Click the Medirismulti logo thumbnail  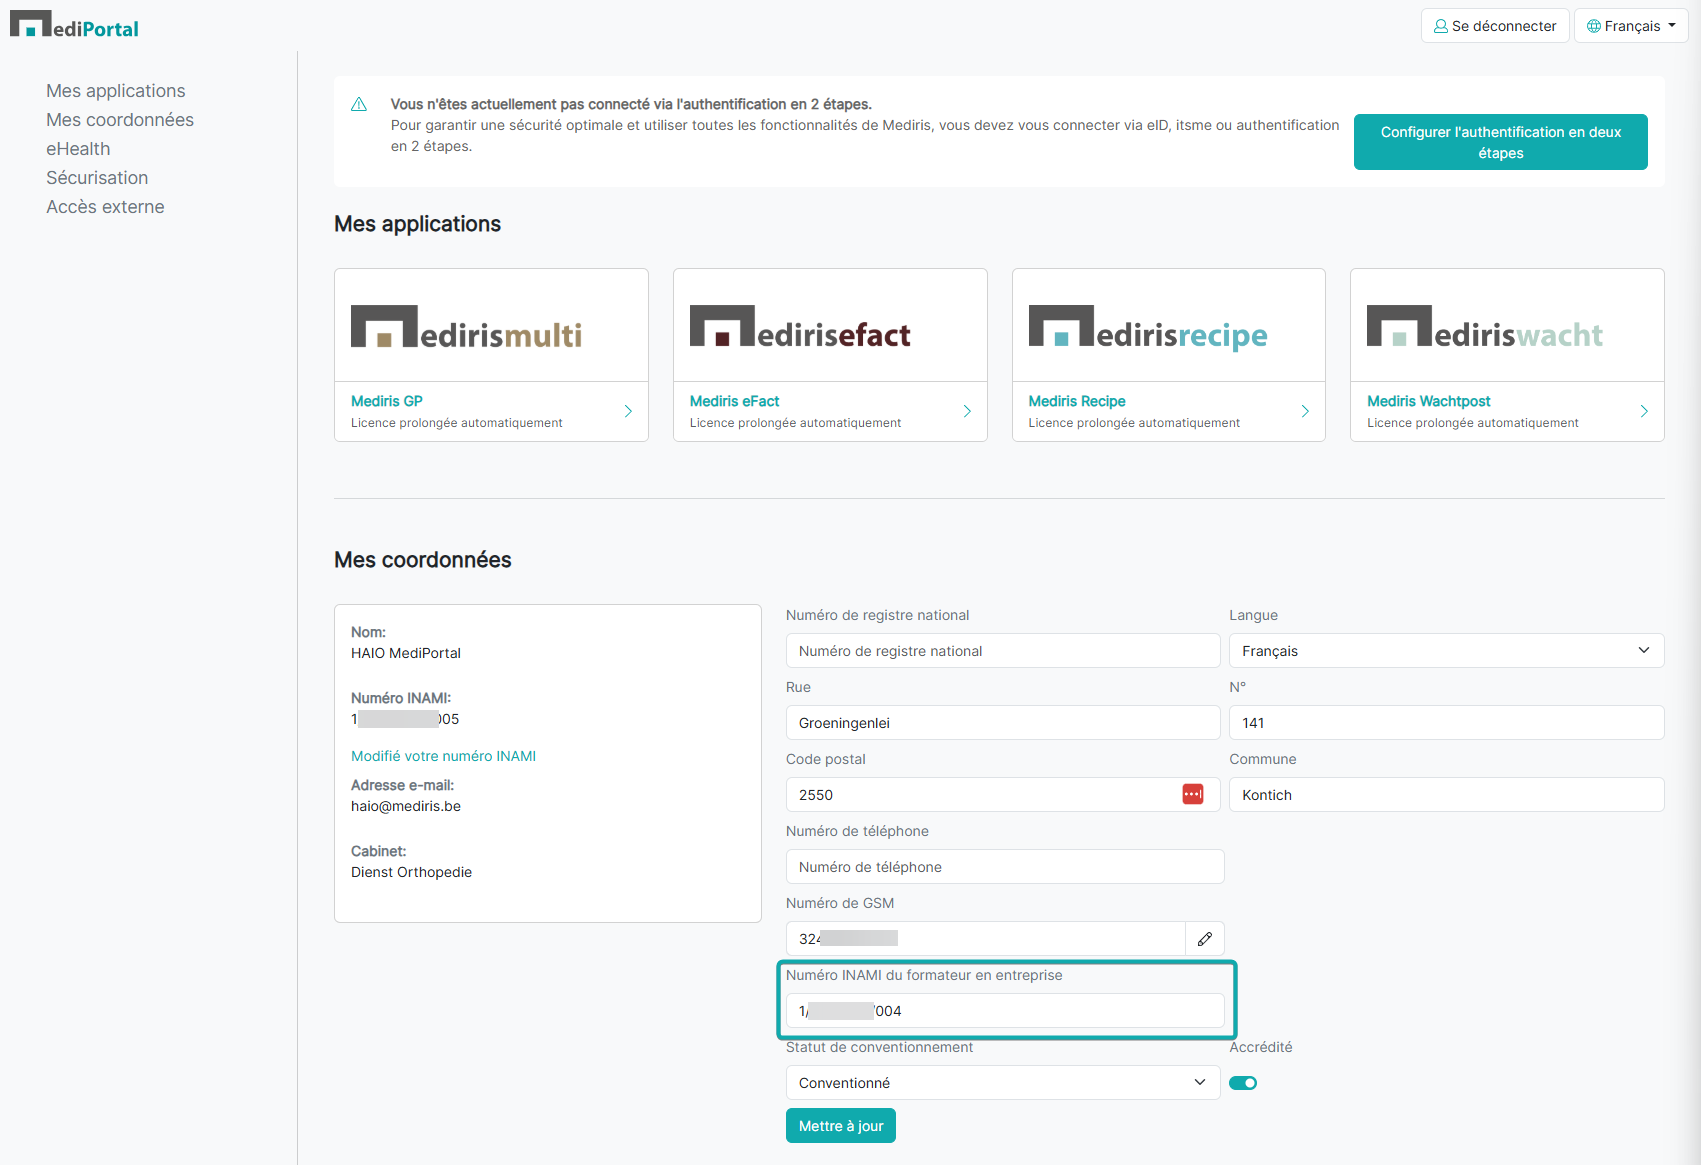point(466,328)
